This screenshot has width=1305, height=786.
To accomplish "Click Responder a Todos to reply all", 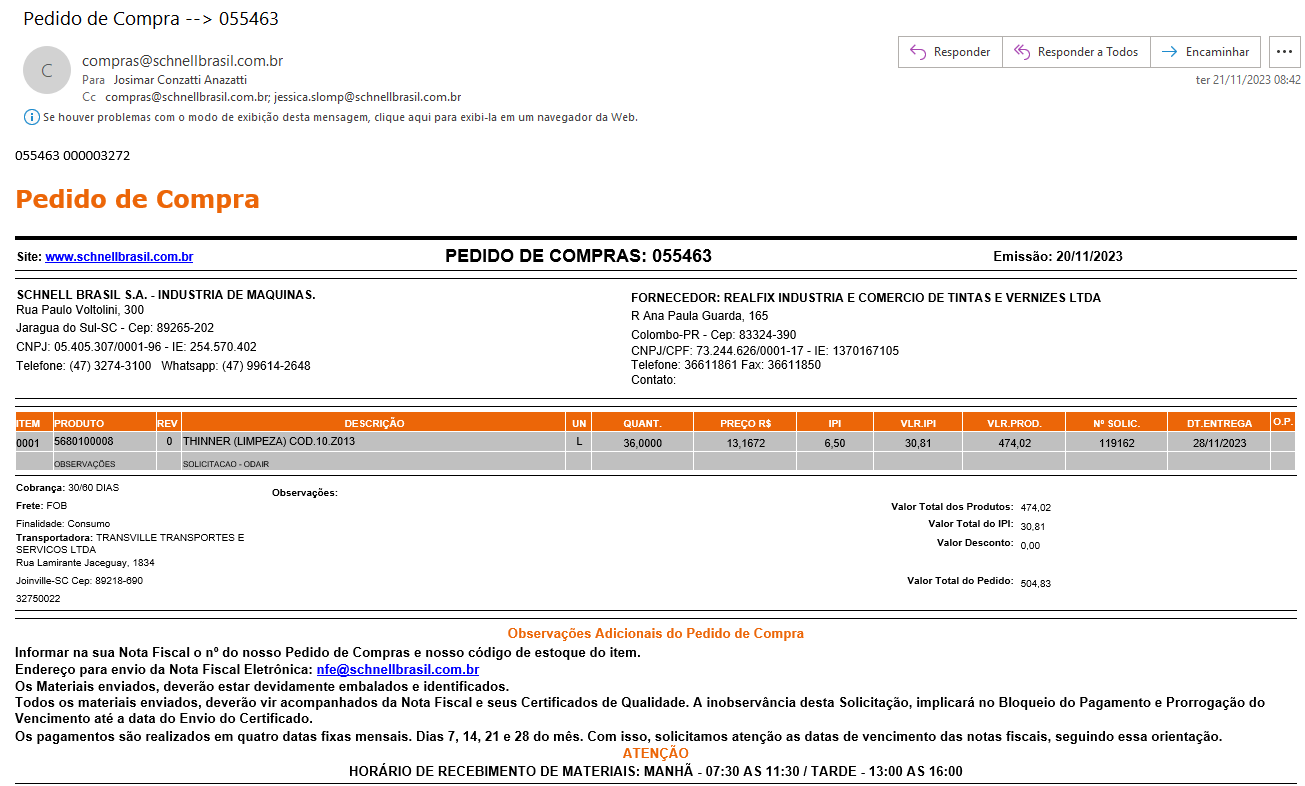I will [1076, 52].
